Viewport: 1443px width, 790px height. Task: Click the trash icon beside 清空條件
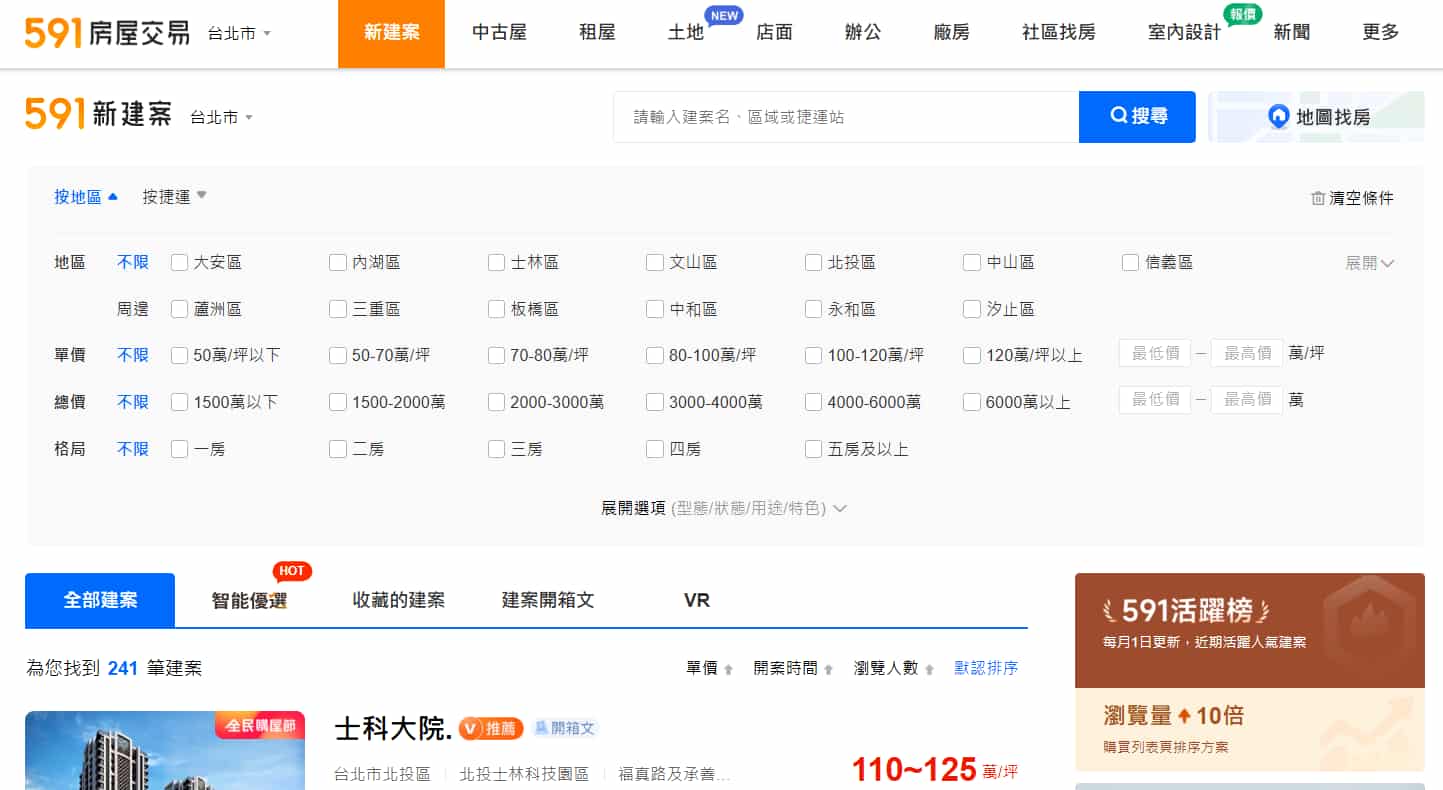1317,198
